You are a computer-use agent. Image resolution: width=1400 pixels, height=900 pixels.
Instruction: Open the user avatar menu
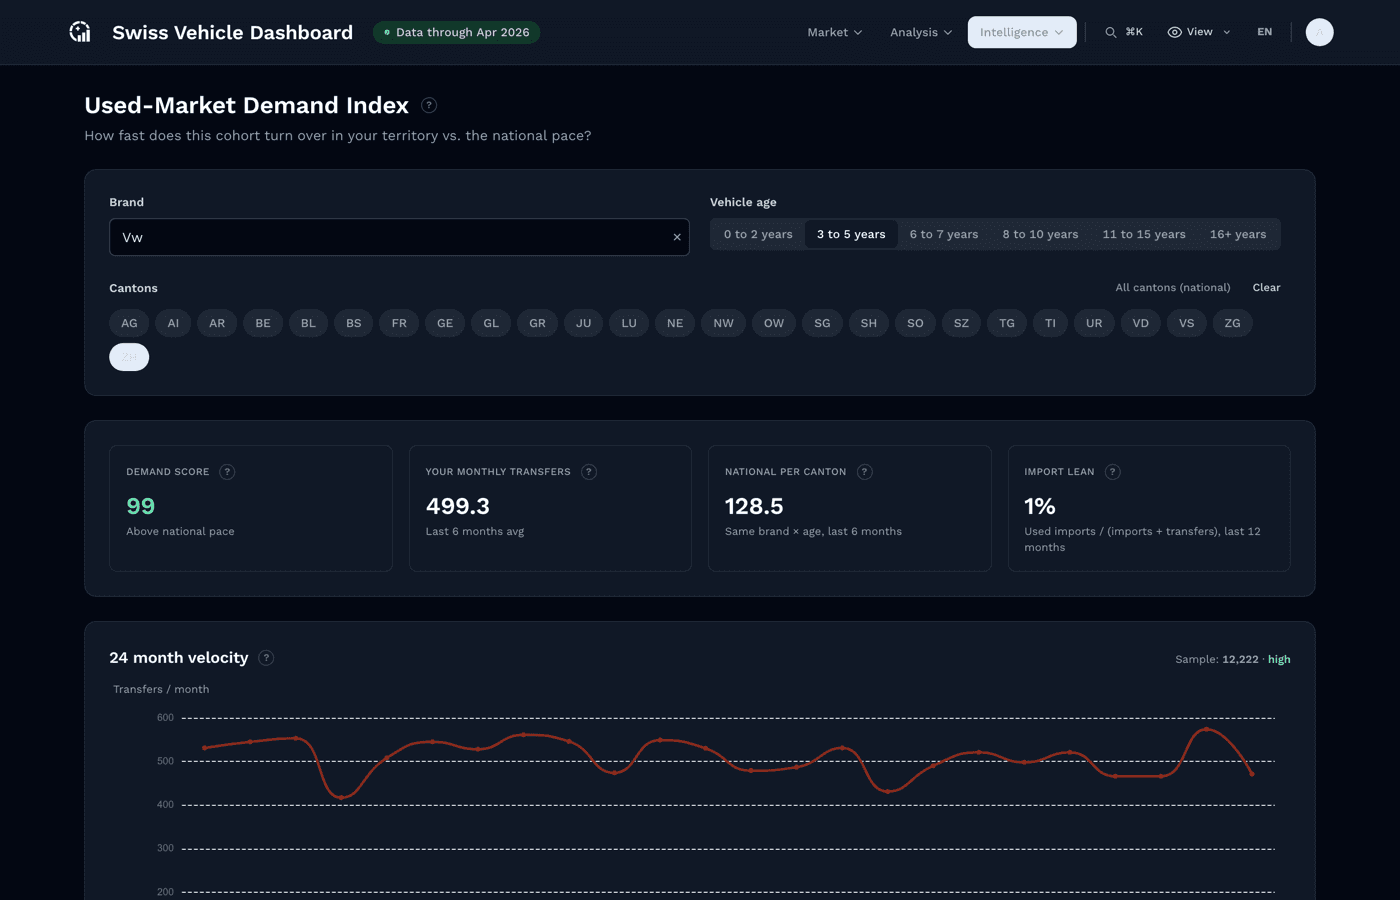(1319, 32)
